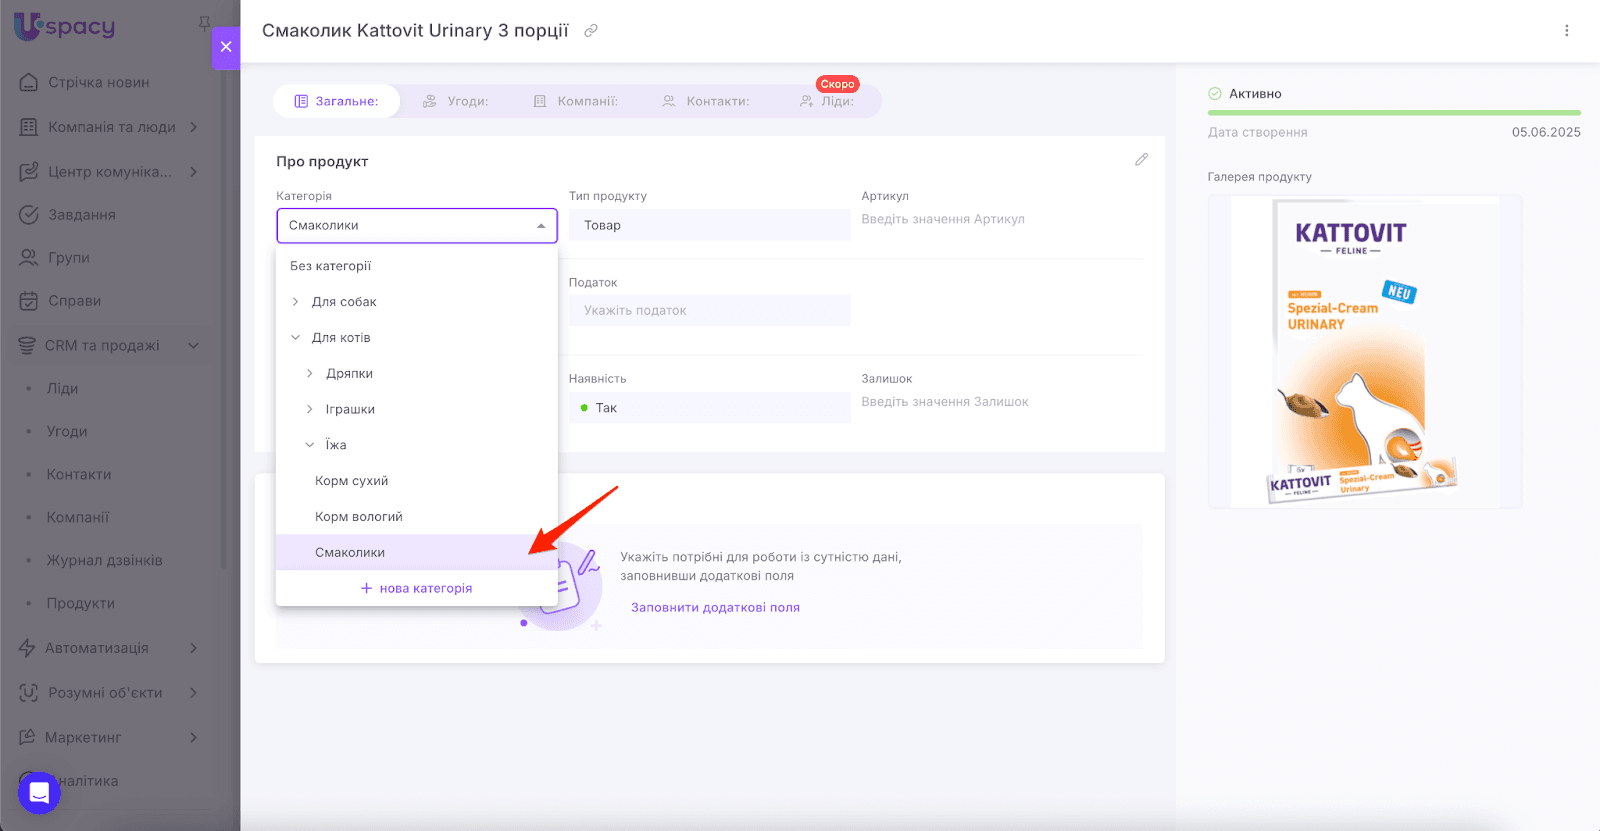Expand the Дряпки subcategory
The image size is (1600, 831).
pyautogui.click(x=309, y=374)
